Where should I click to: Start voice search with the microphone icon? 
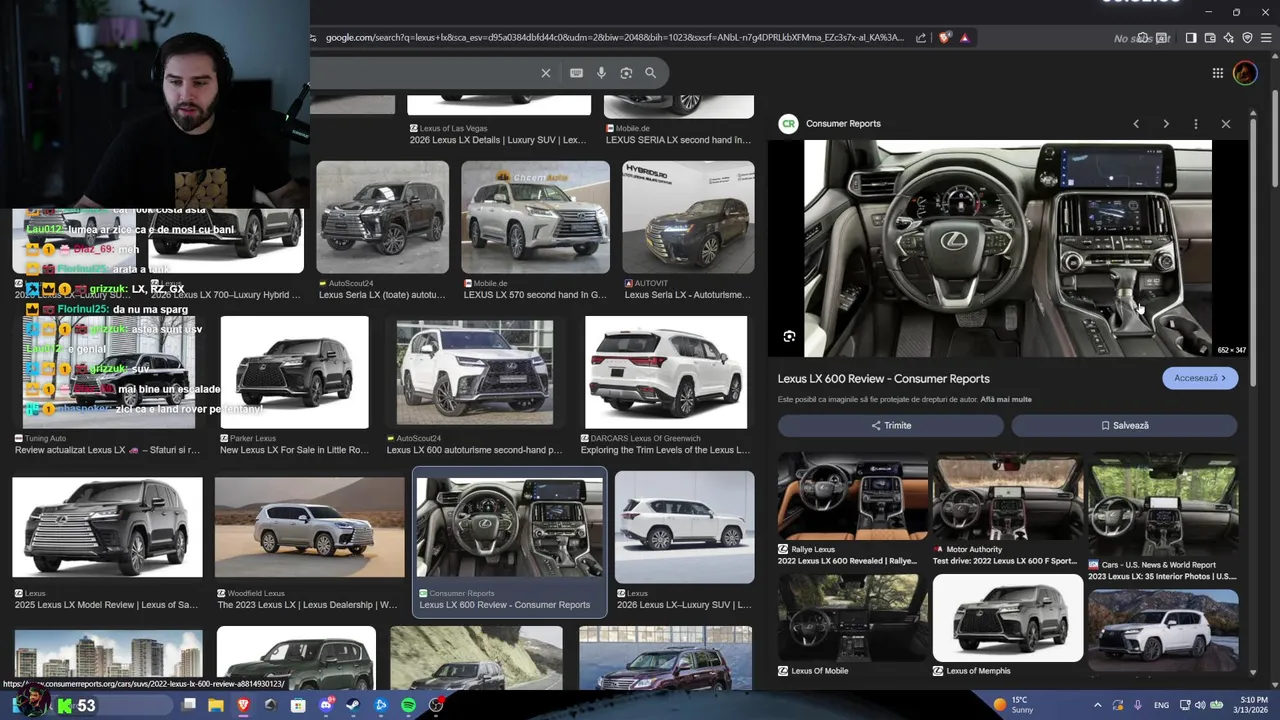pos(601,73)
